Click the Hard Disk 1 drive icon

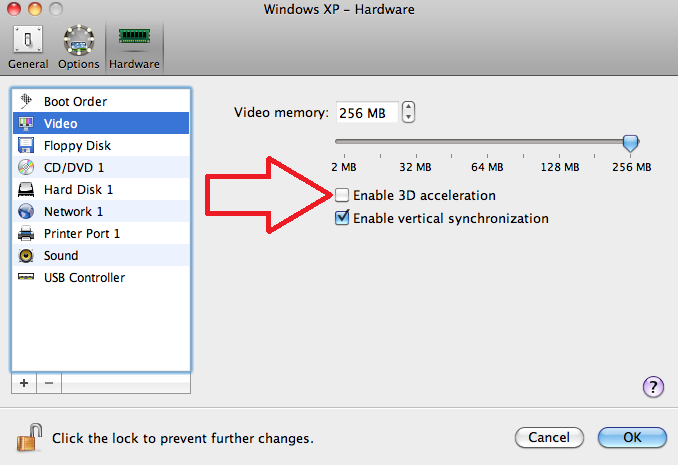tap(26, 189)
